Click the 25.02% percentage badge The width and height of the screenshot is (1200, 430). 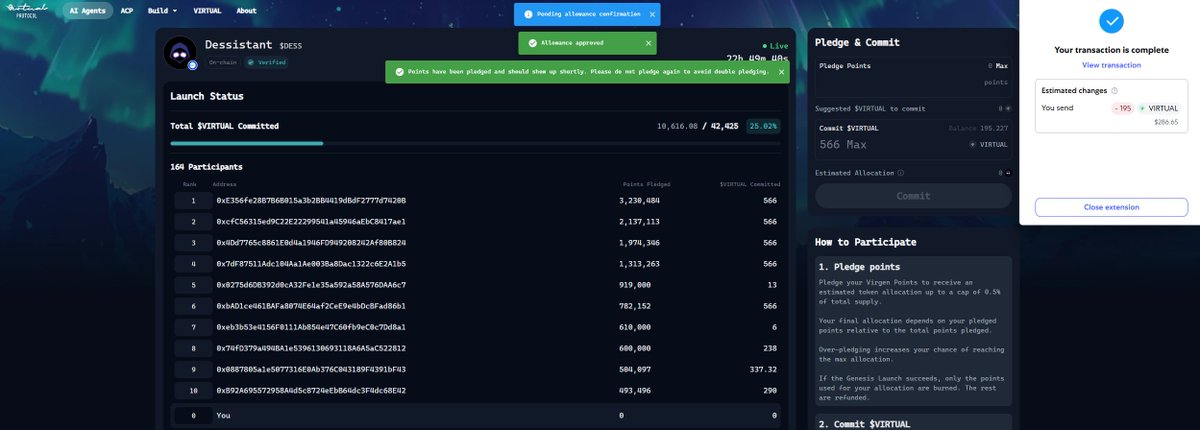point(764,126)
